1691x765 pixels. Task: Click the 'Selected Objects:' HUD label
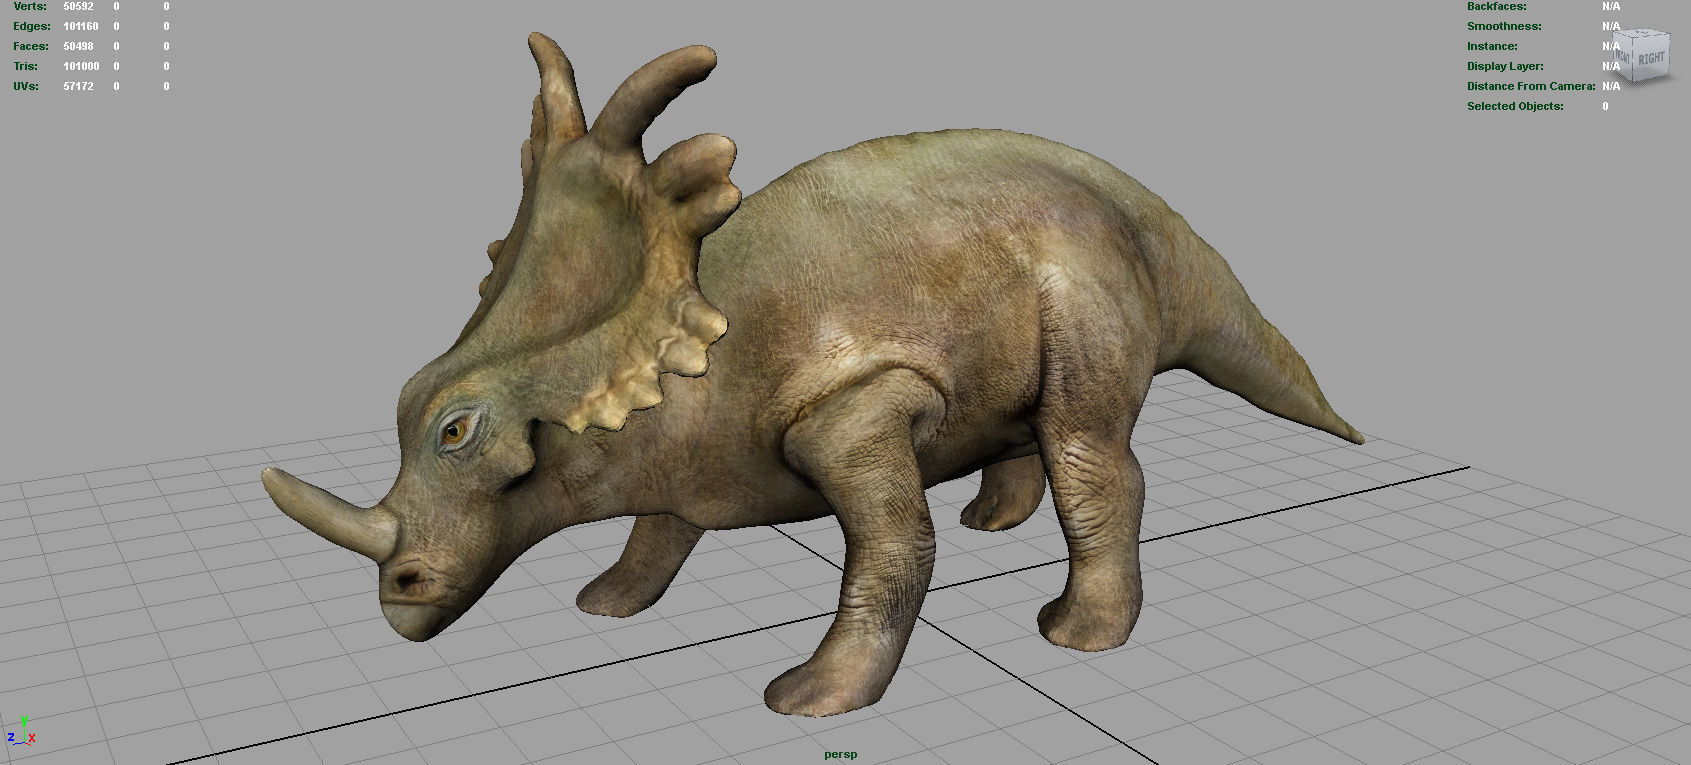[1515, 106]
